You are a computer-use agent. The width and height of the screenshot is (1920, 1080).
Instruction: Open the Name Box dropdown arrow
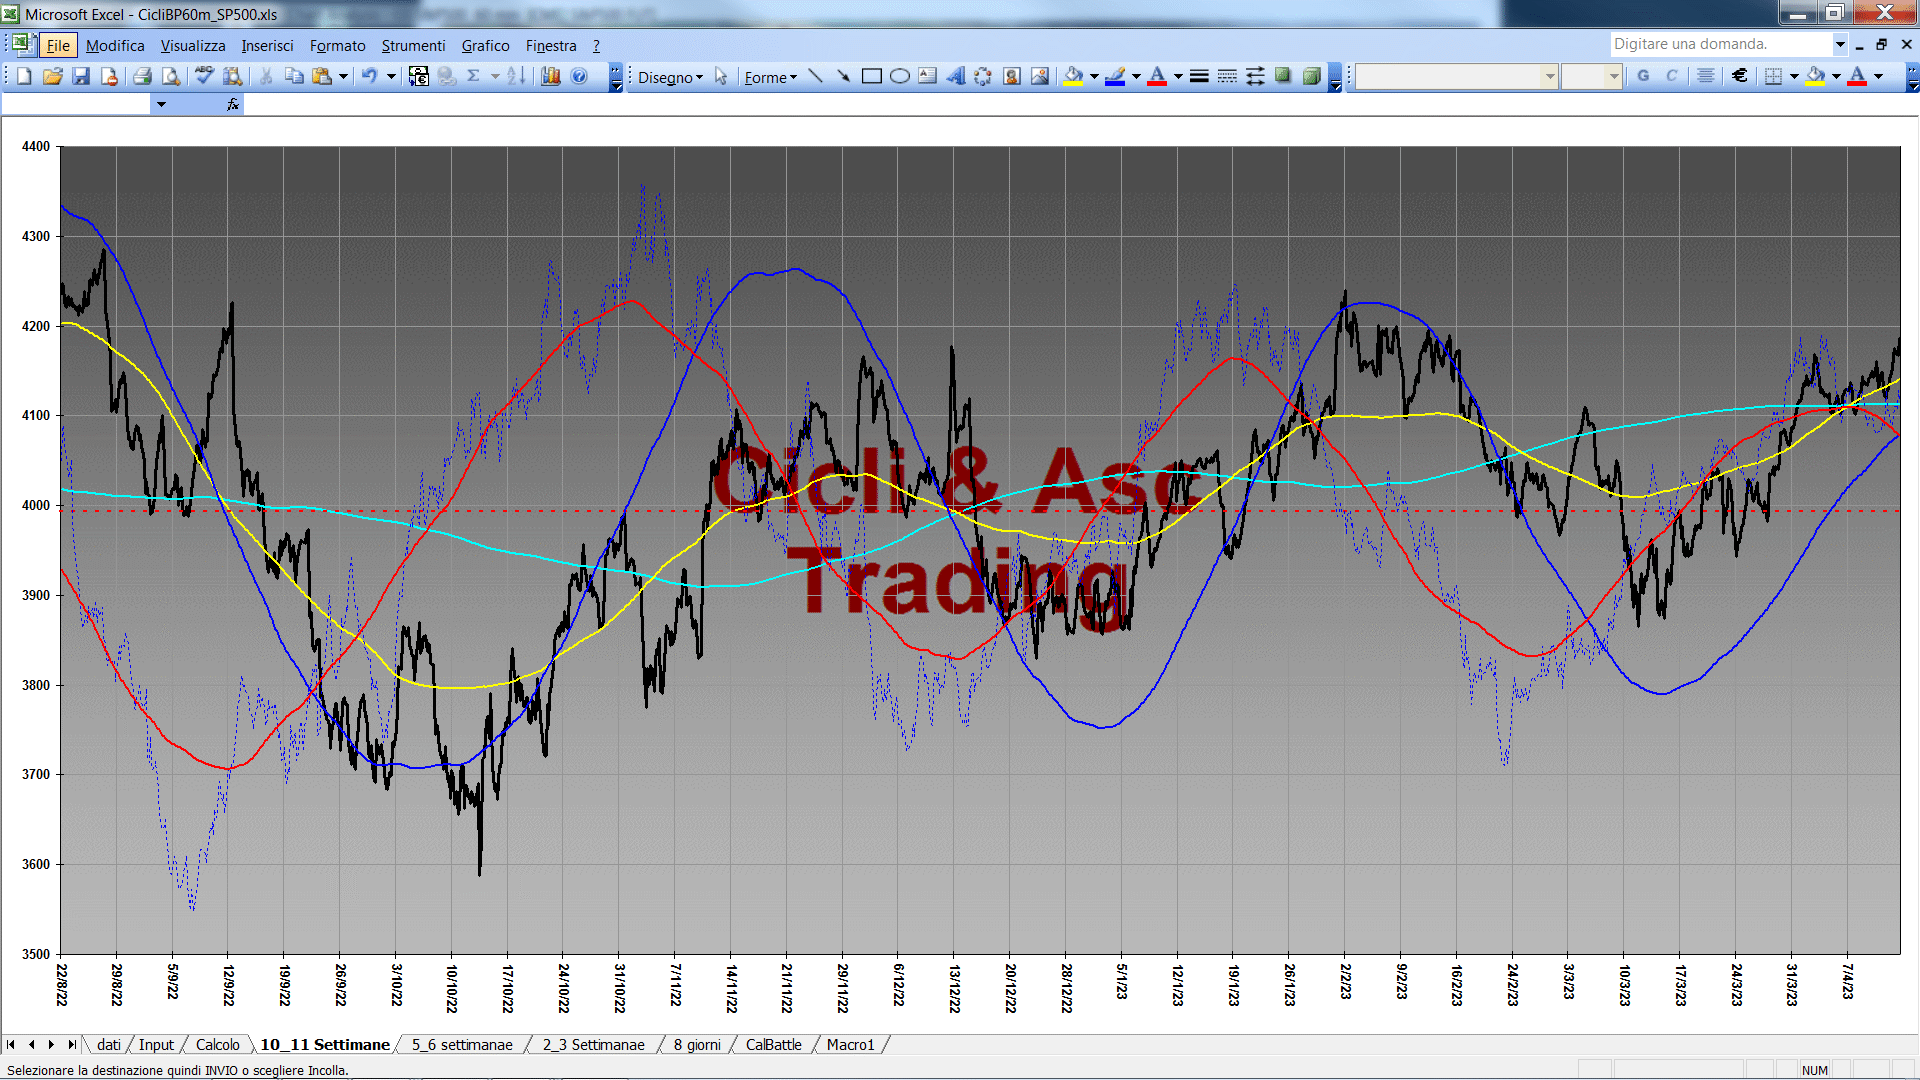pos(161,104)
